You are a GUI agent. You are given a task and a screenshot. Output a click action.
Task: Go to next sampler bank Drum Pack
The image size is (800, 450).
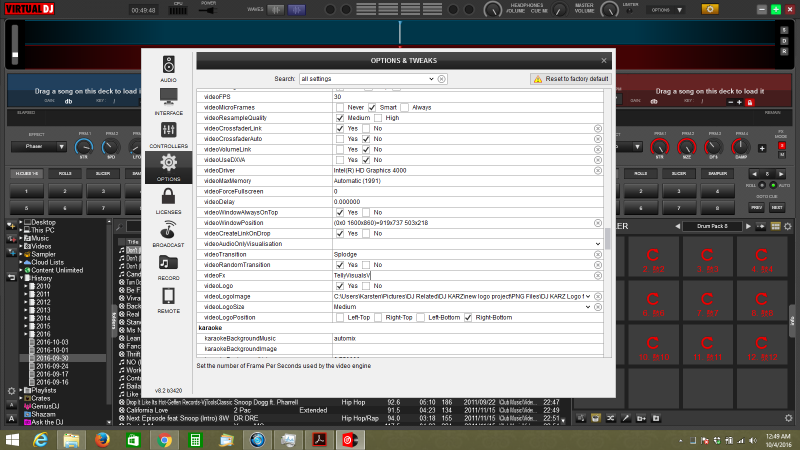click(x=748, y=226)
